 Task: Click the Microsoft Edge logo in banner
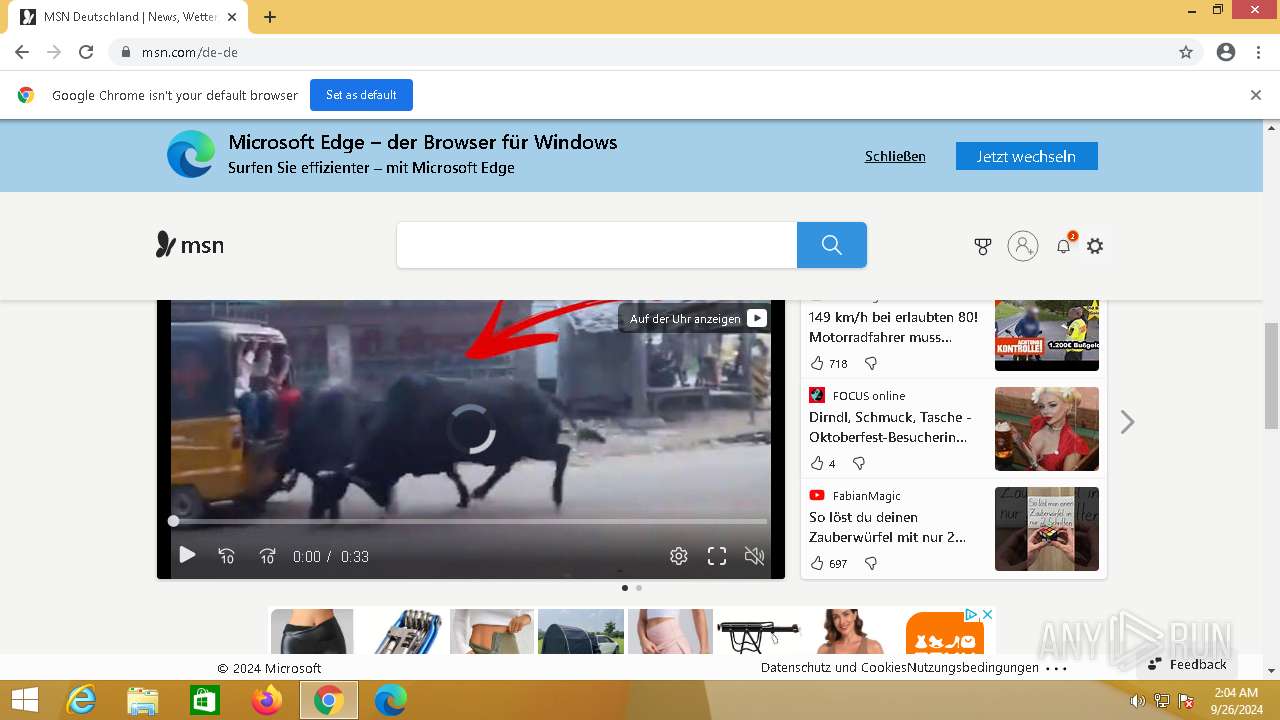coord(191,155)
